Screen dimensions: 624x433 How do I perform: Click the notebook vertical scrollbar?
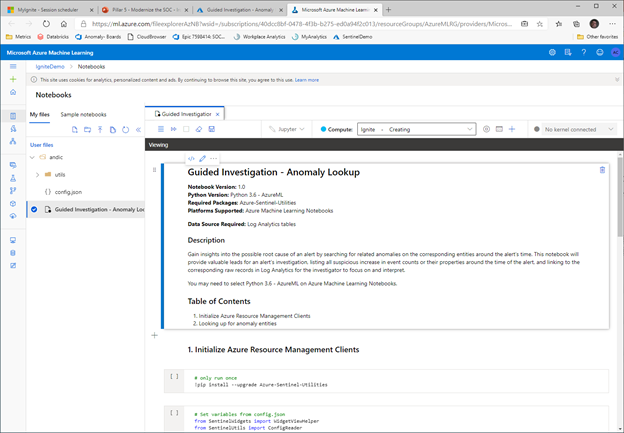(620, 197)
